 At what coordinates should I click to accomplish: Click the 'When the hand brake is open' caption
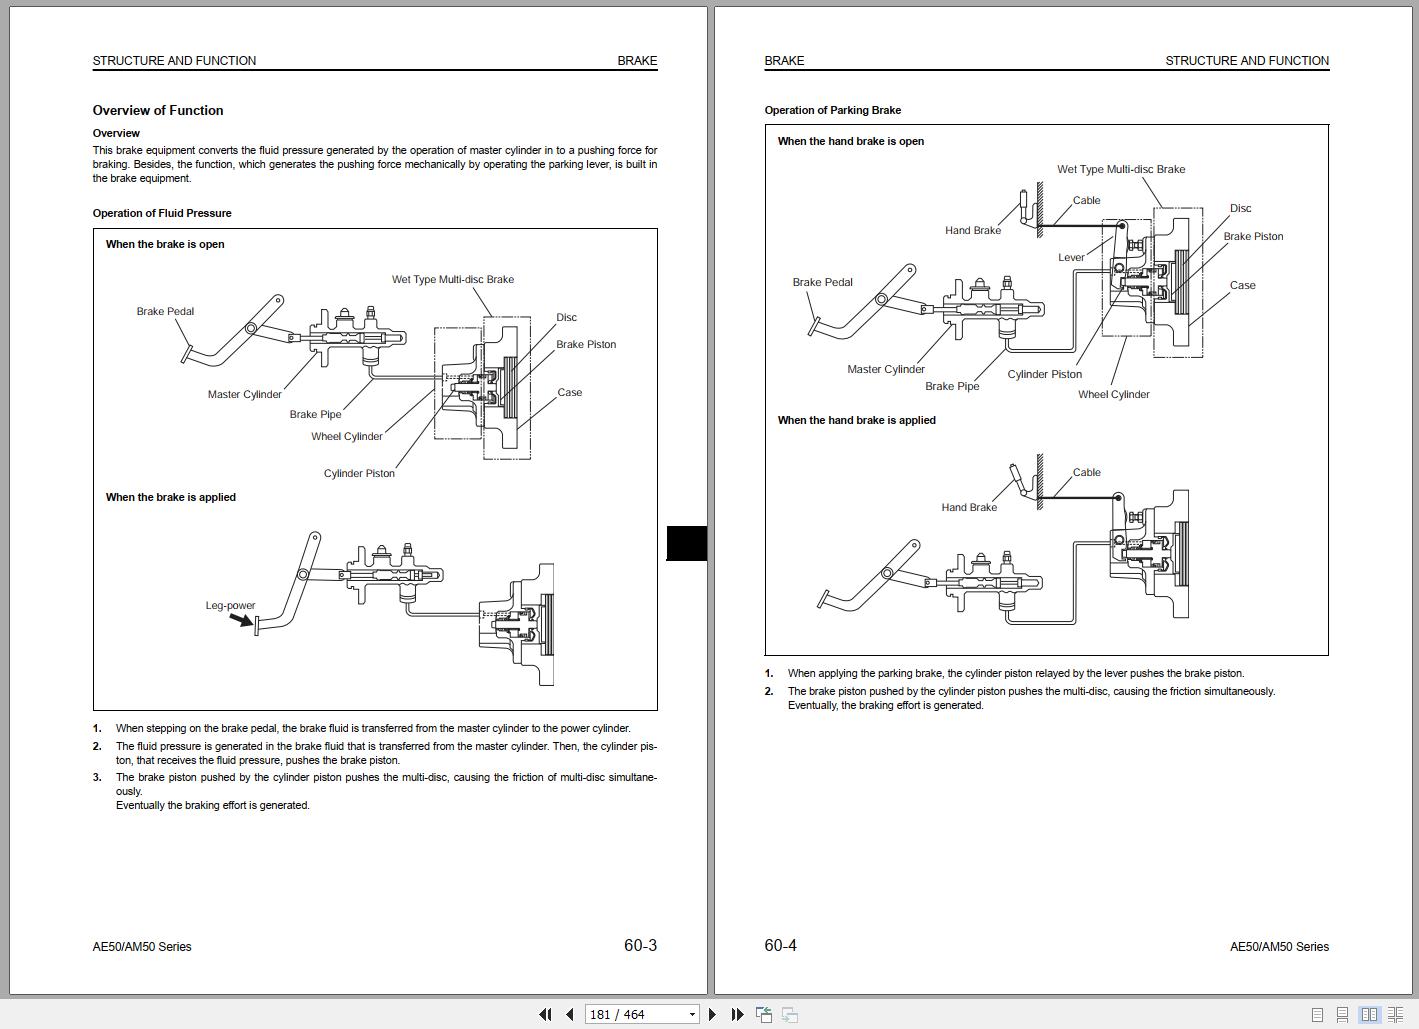click(851, 141)
